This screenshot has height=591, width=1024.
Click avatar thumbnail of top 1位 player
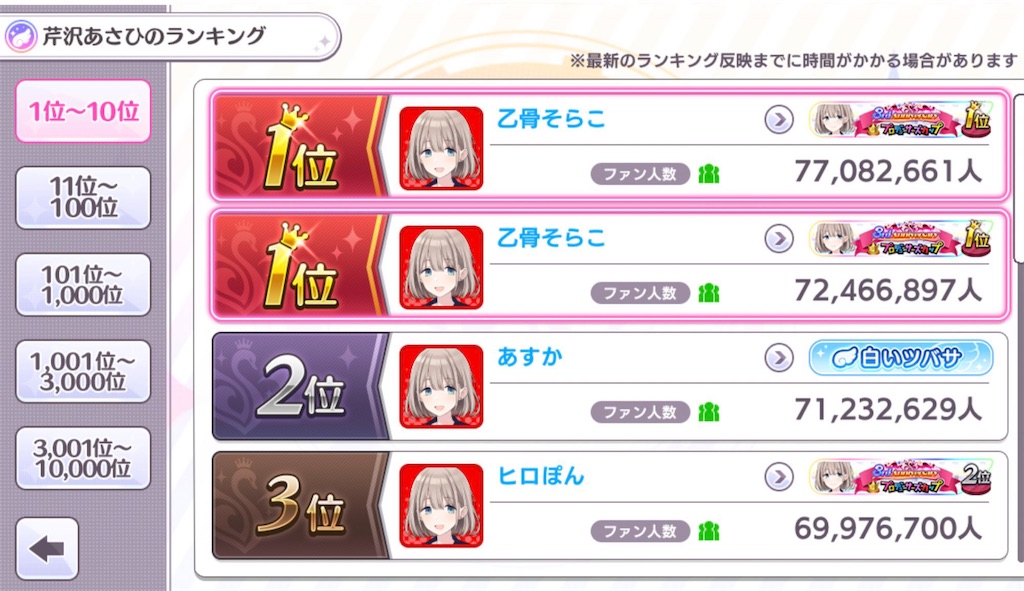pos(441,148)
